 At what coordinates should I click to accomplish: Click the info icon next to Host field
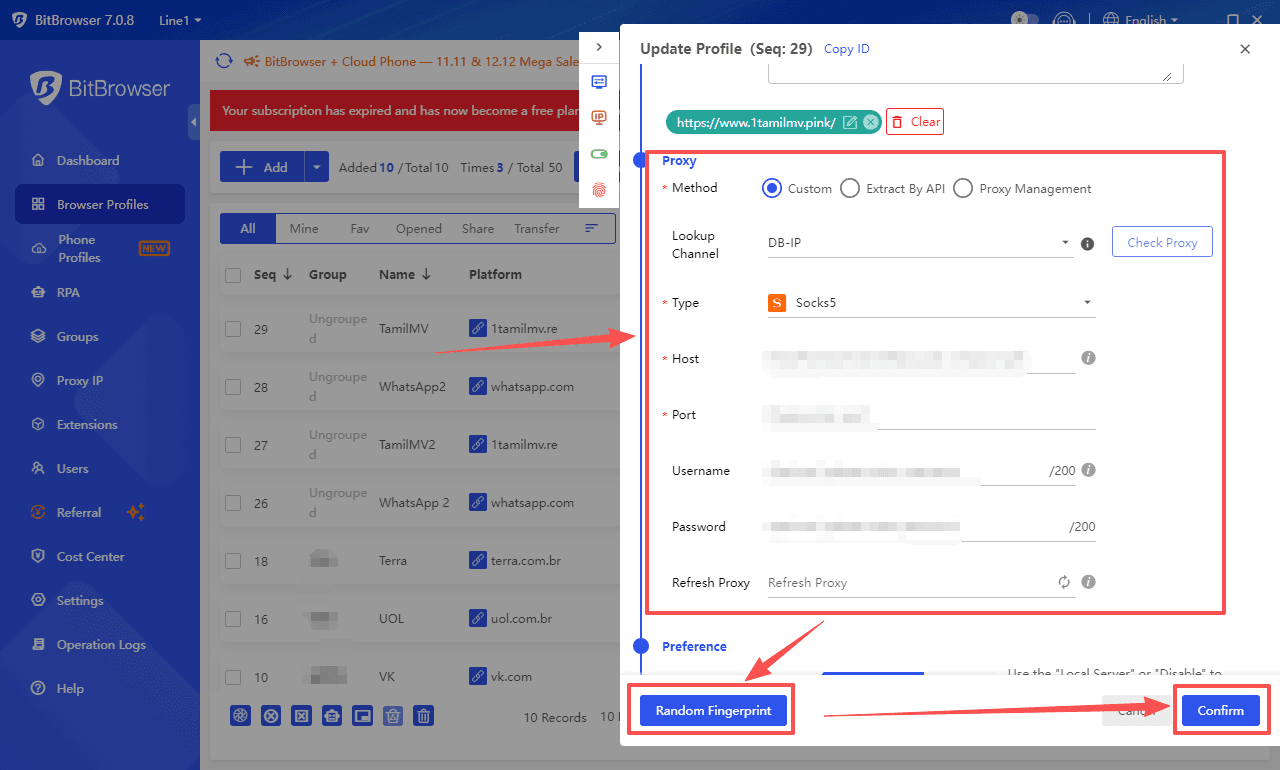click(x=1088, y=358)
